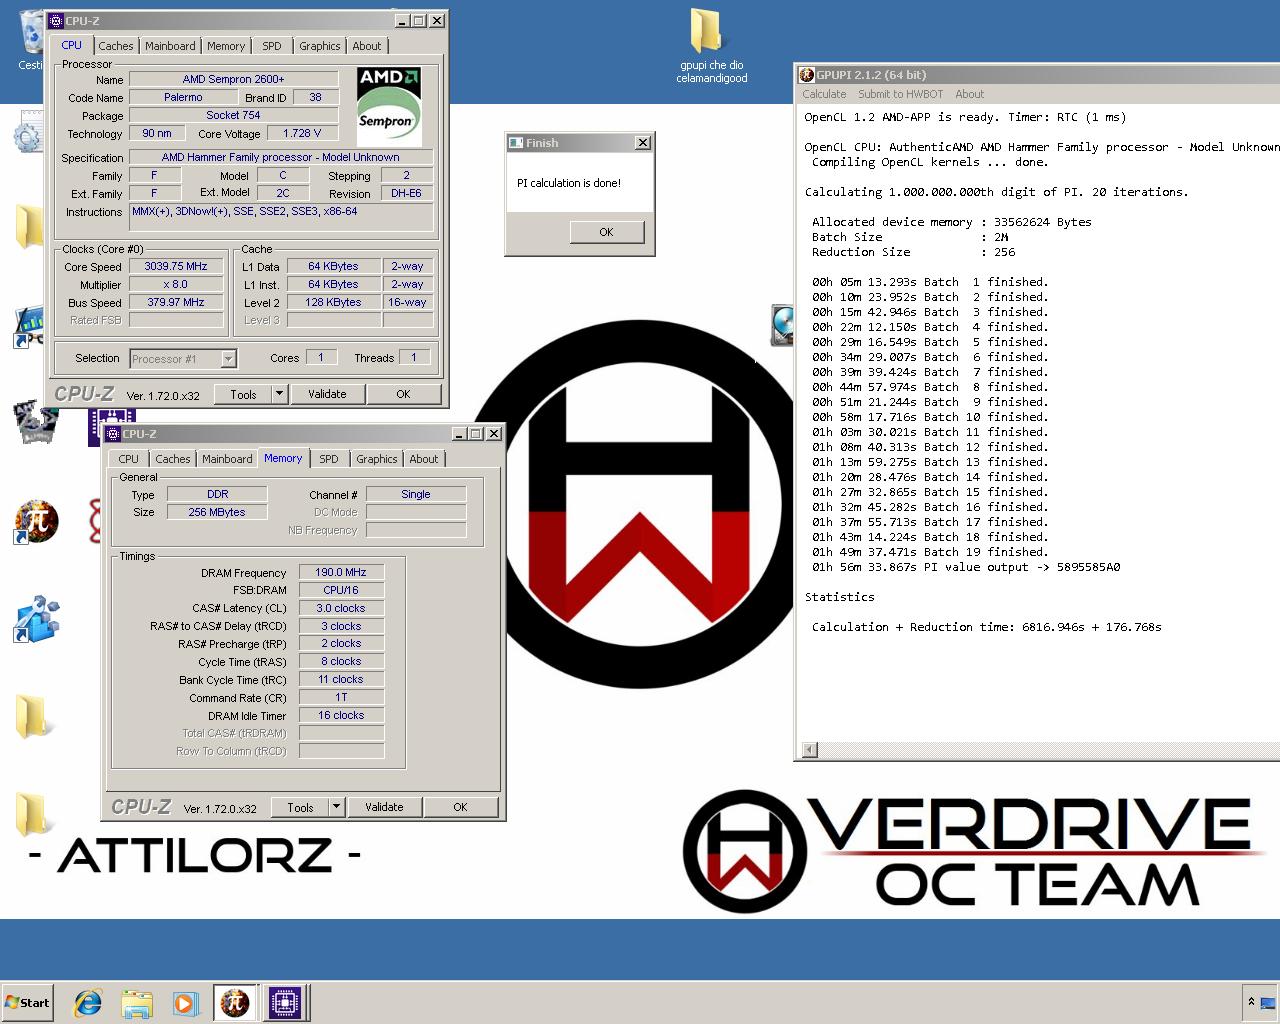Image resolution: width=1280 pixels, height=1024 pixels.
Task: Open the Recycle Bin desktop icon
Action: 31,40
